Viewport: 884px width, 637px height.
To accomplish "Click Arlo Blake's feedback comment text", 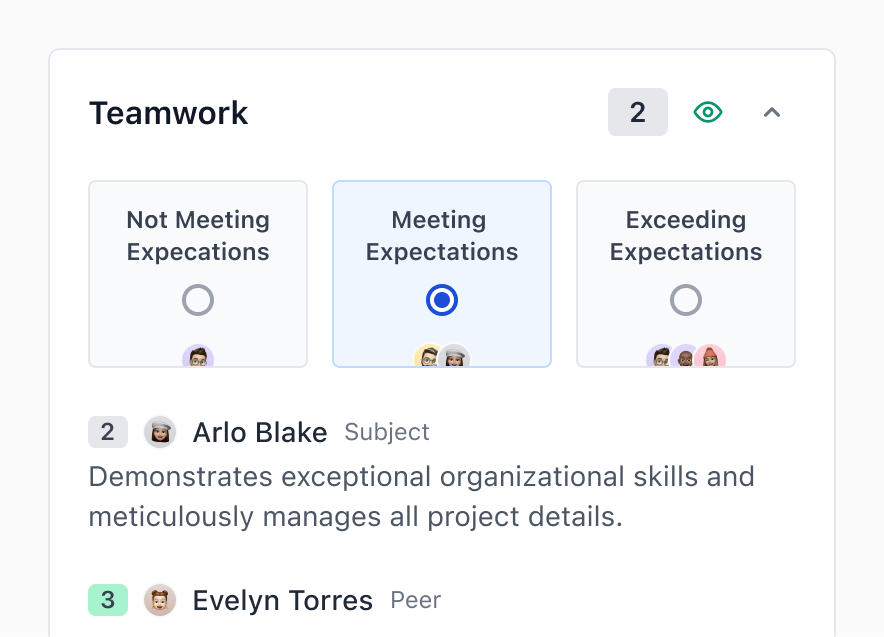I will 420,496.
